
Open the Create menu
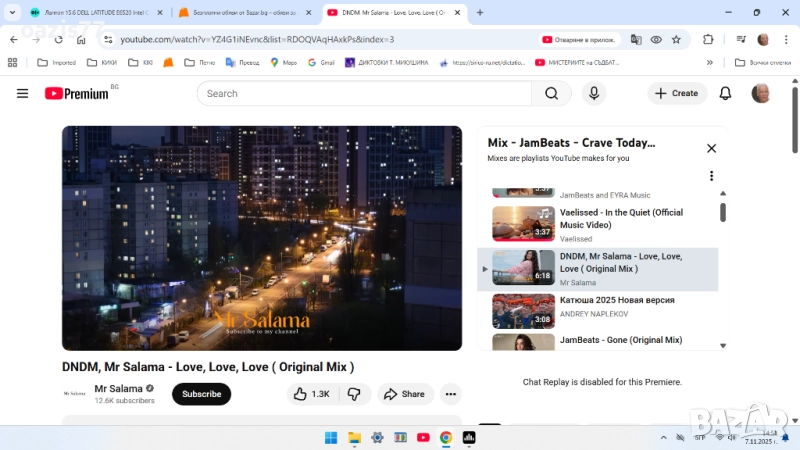[x=677, y=93]
